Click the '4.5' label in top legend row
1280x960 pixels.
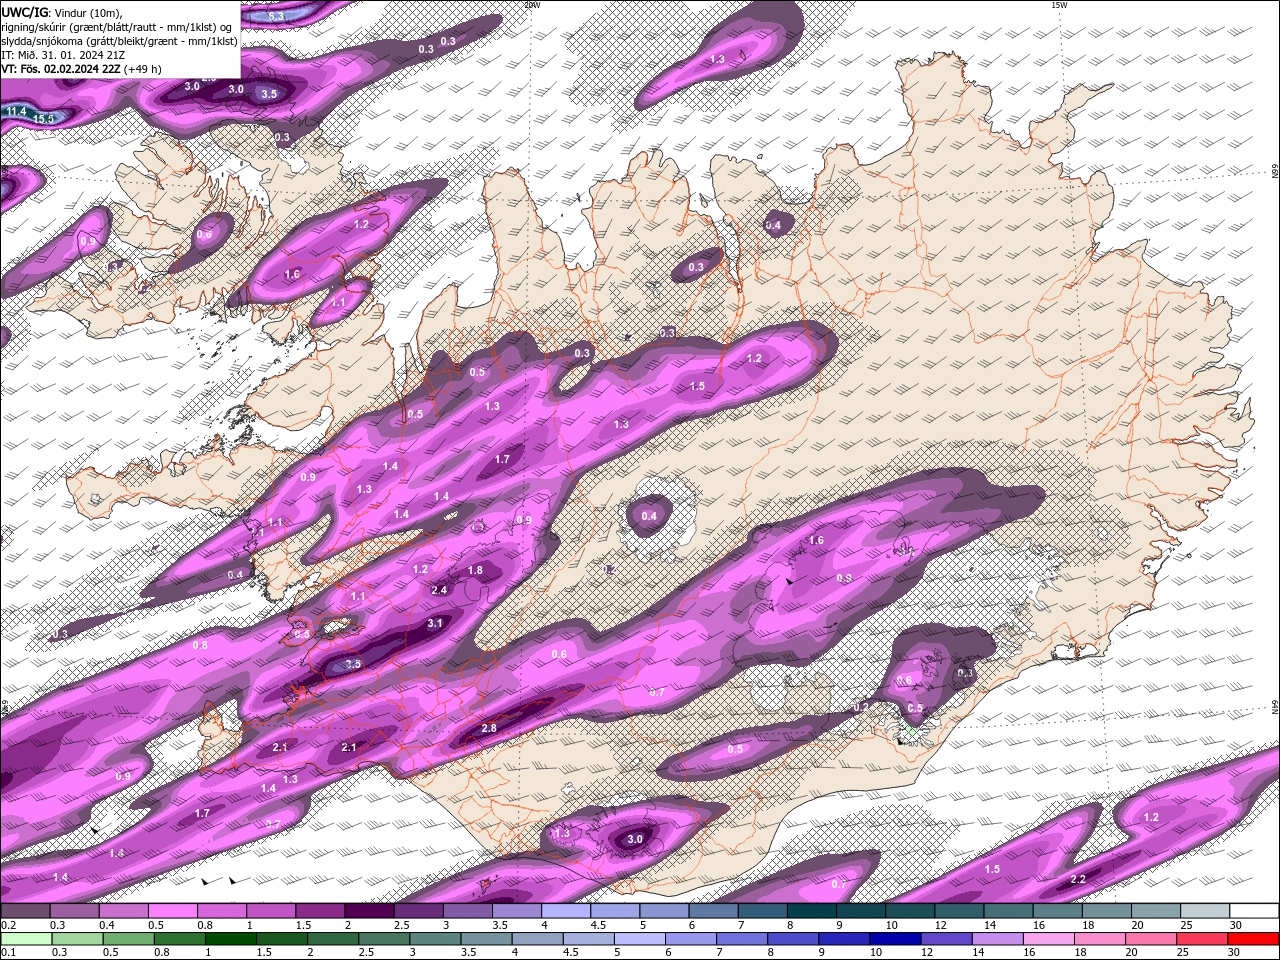598,925
